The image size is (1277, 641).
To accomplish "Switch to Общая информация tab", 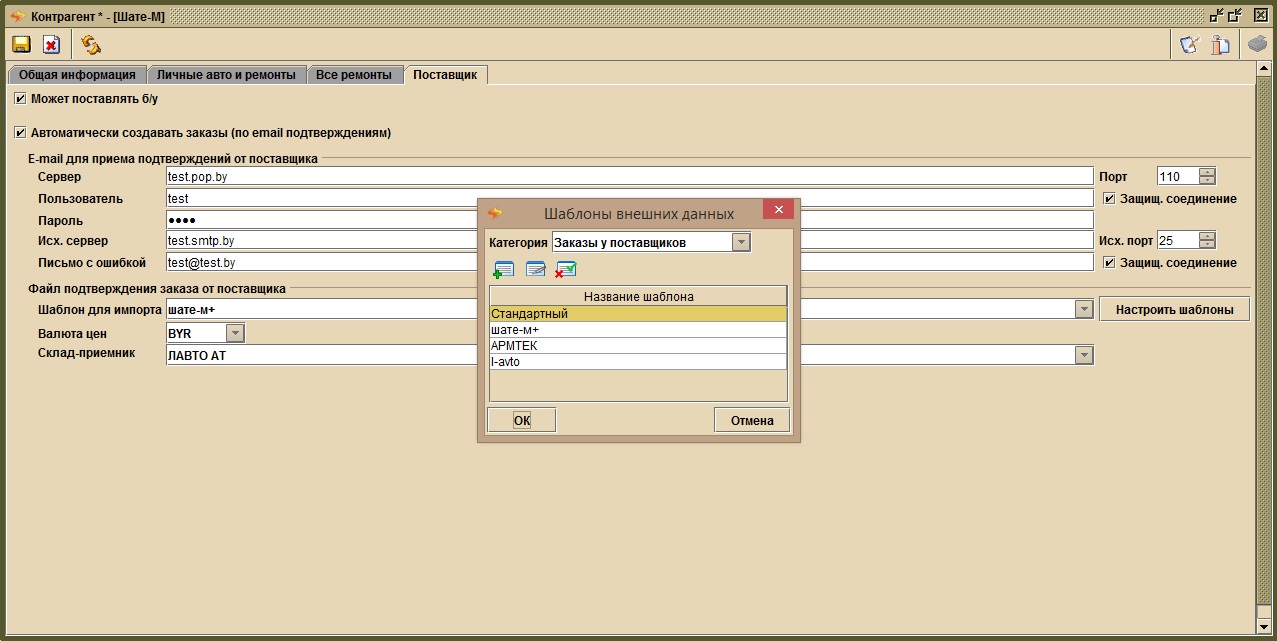I will tap(77, 75).
